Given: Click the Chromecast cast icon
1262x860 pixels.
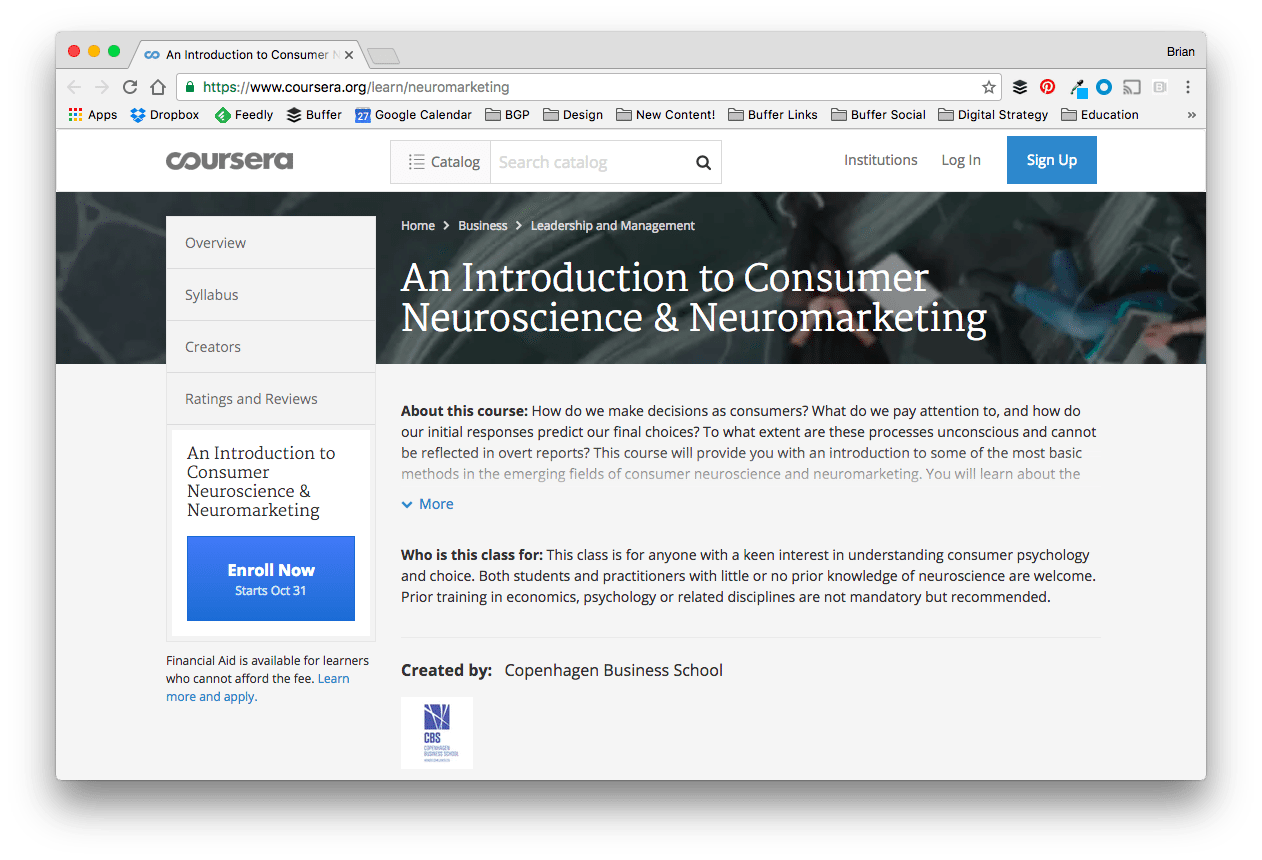Looking at the screenshot, I should (1131, 87).
